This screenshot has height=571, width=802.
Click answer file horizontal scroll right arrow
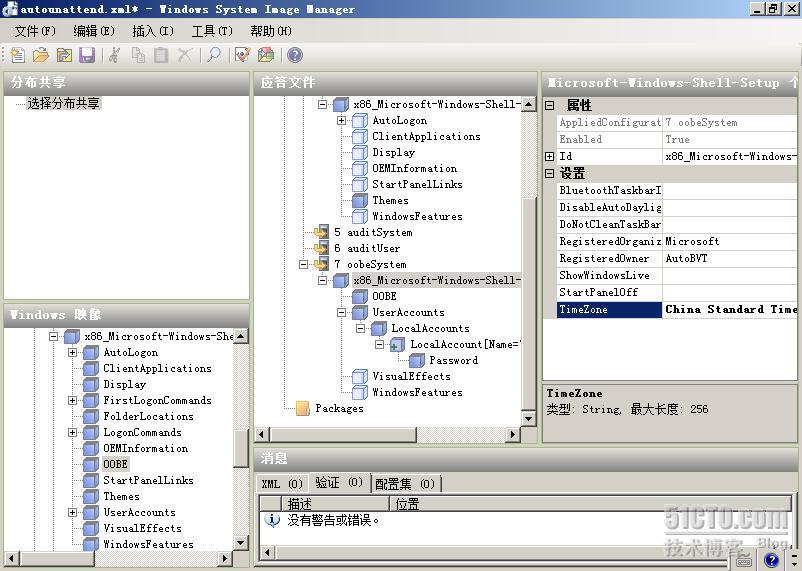[513, 434]
